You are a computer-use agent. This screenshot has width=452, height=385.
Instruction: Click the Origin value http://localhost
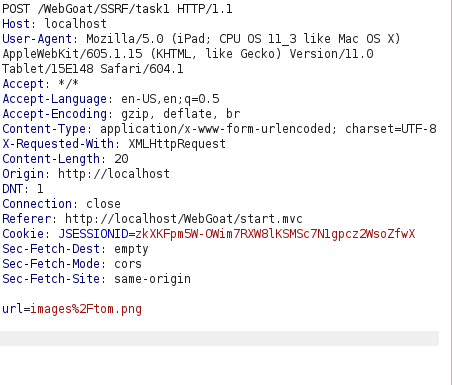point(114,174)
